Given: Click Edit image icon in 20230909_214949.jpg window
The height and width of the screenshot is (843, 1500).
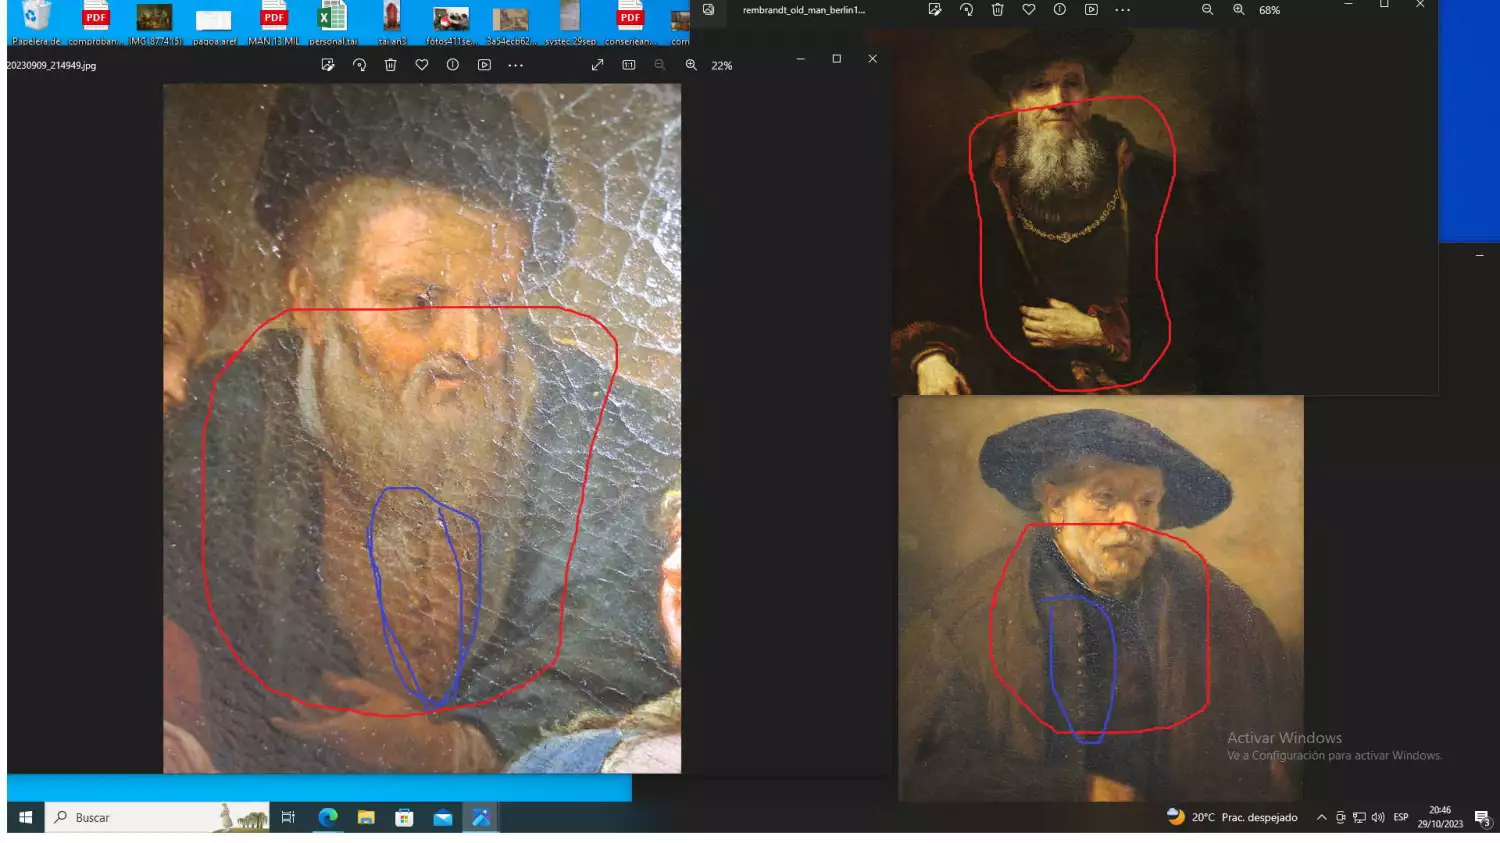Looking at the screenshot, I should click(x=327, y=65).
